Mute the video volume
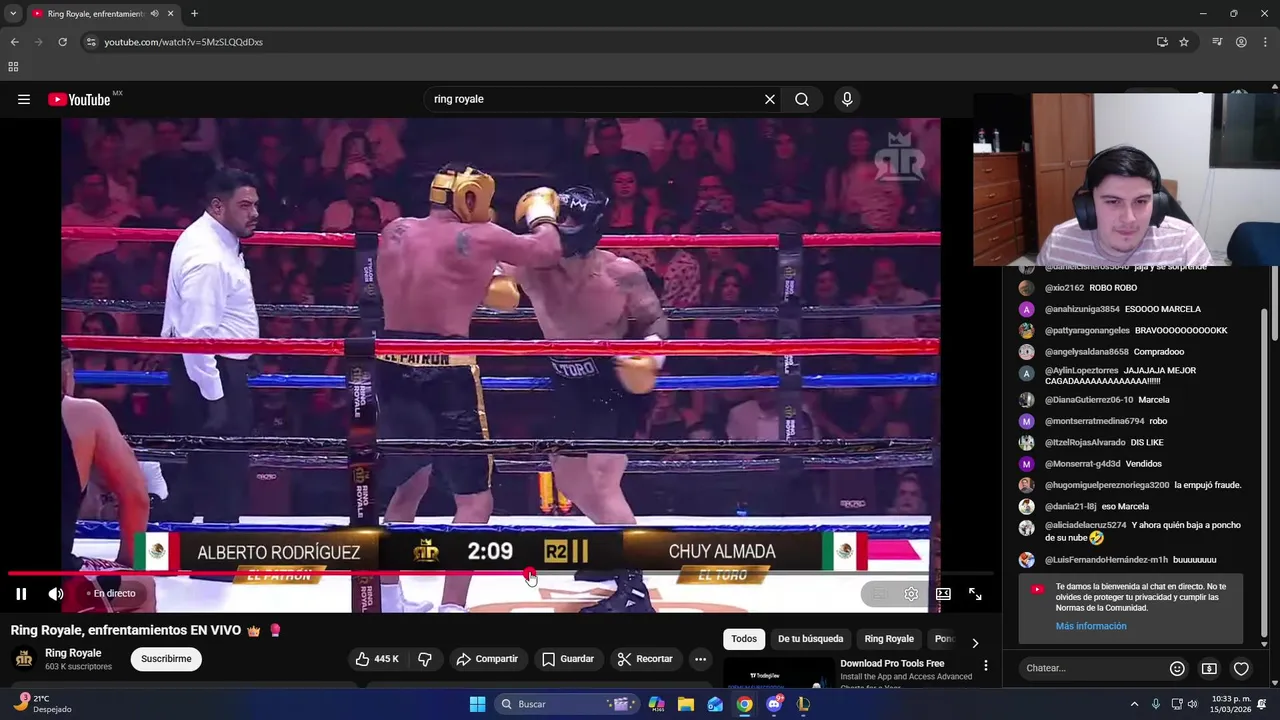 pyautogui.click(x=56, y=594)
